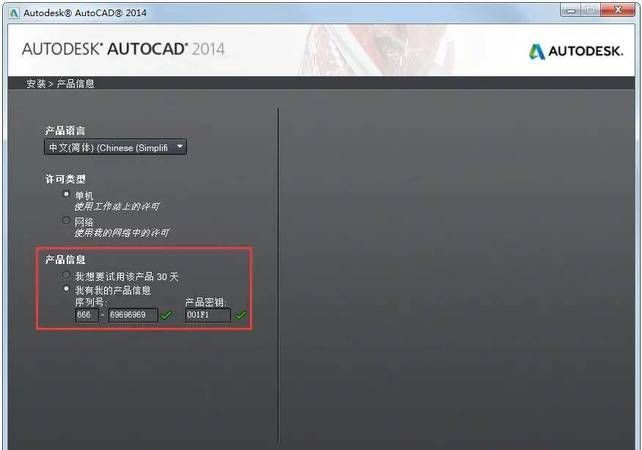642x450 pixels.
Task: Click the Autodesk logo in header
Action: click(x=576, y=51)
